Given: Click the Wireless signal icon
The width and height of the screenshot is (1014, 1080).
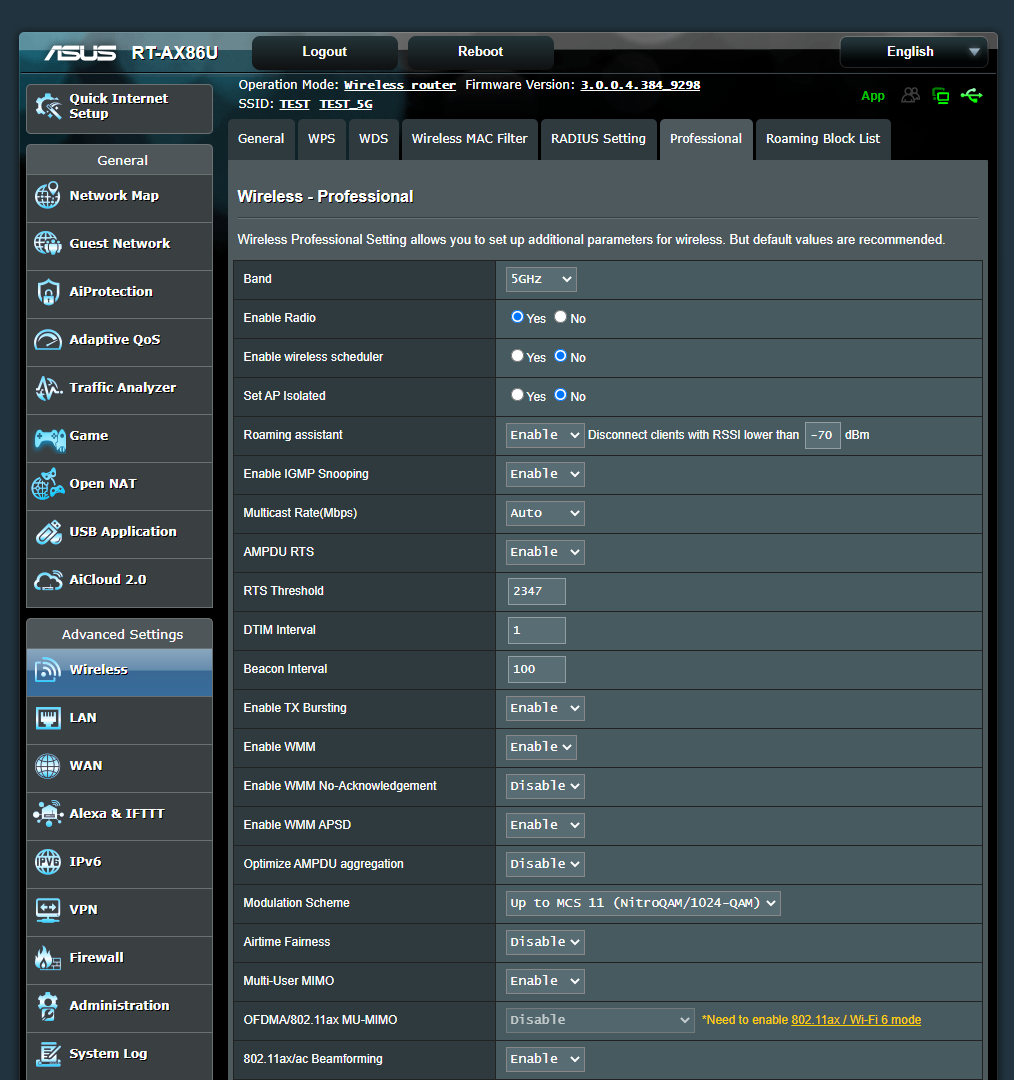Looking at the screenshot, I should tap(48, 669).
